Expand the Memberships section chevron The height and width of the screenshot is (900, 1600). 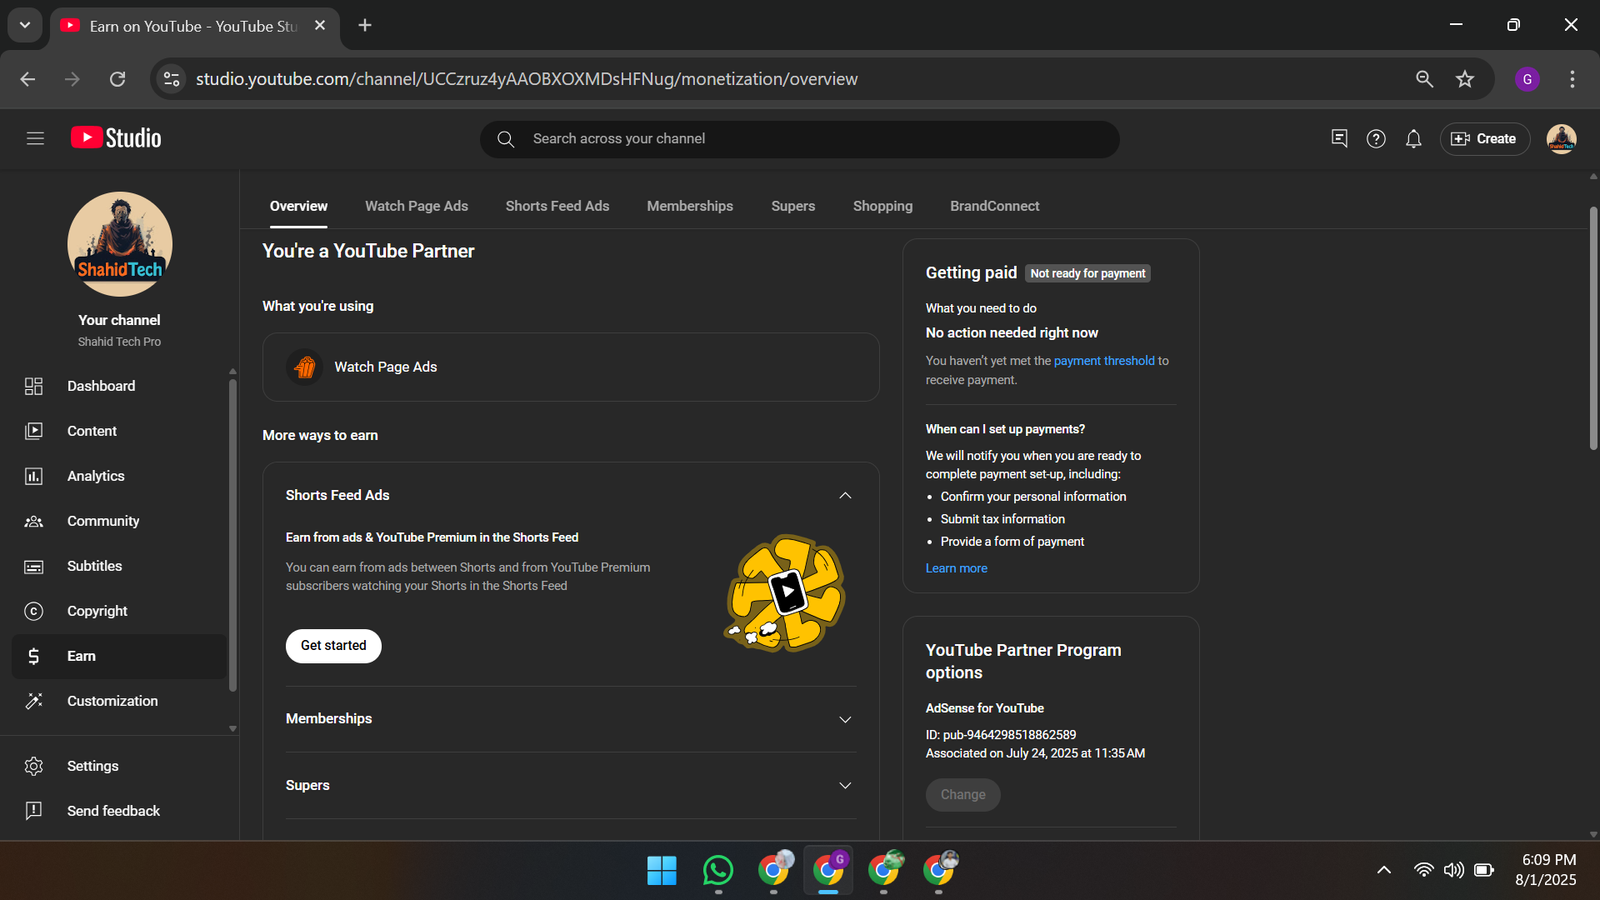(845, 719)
